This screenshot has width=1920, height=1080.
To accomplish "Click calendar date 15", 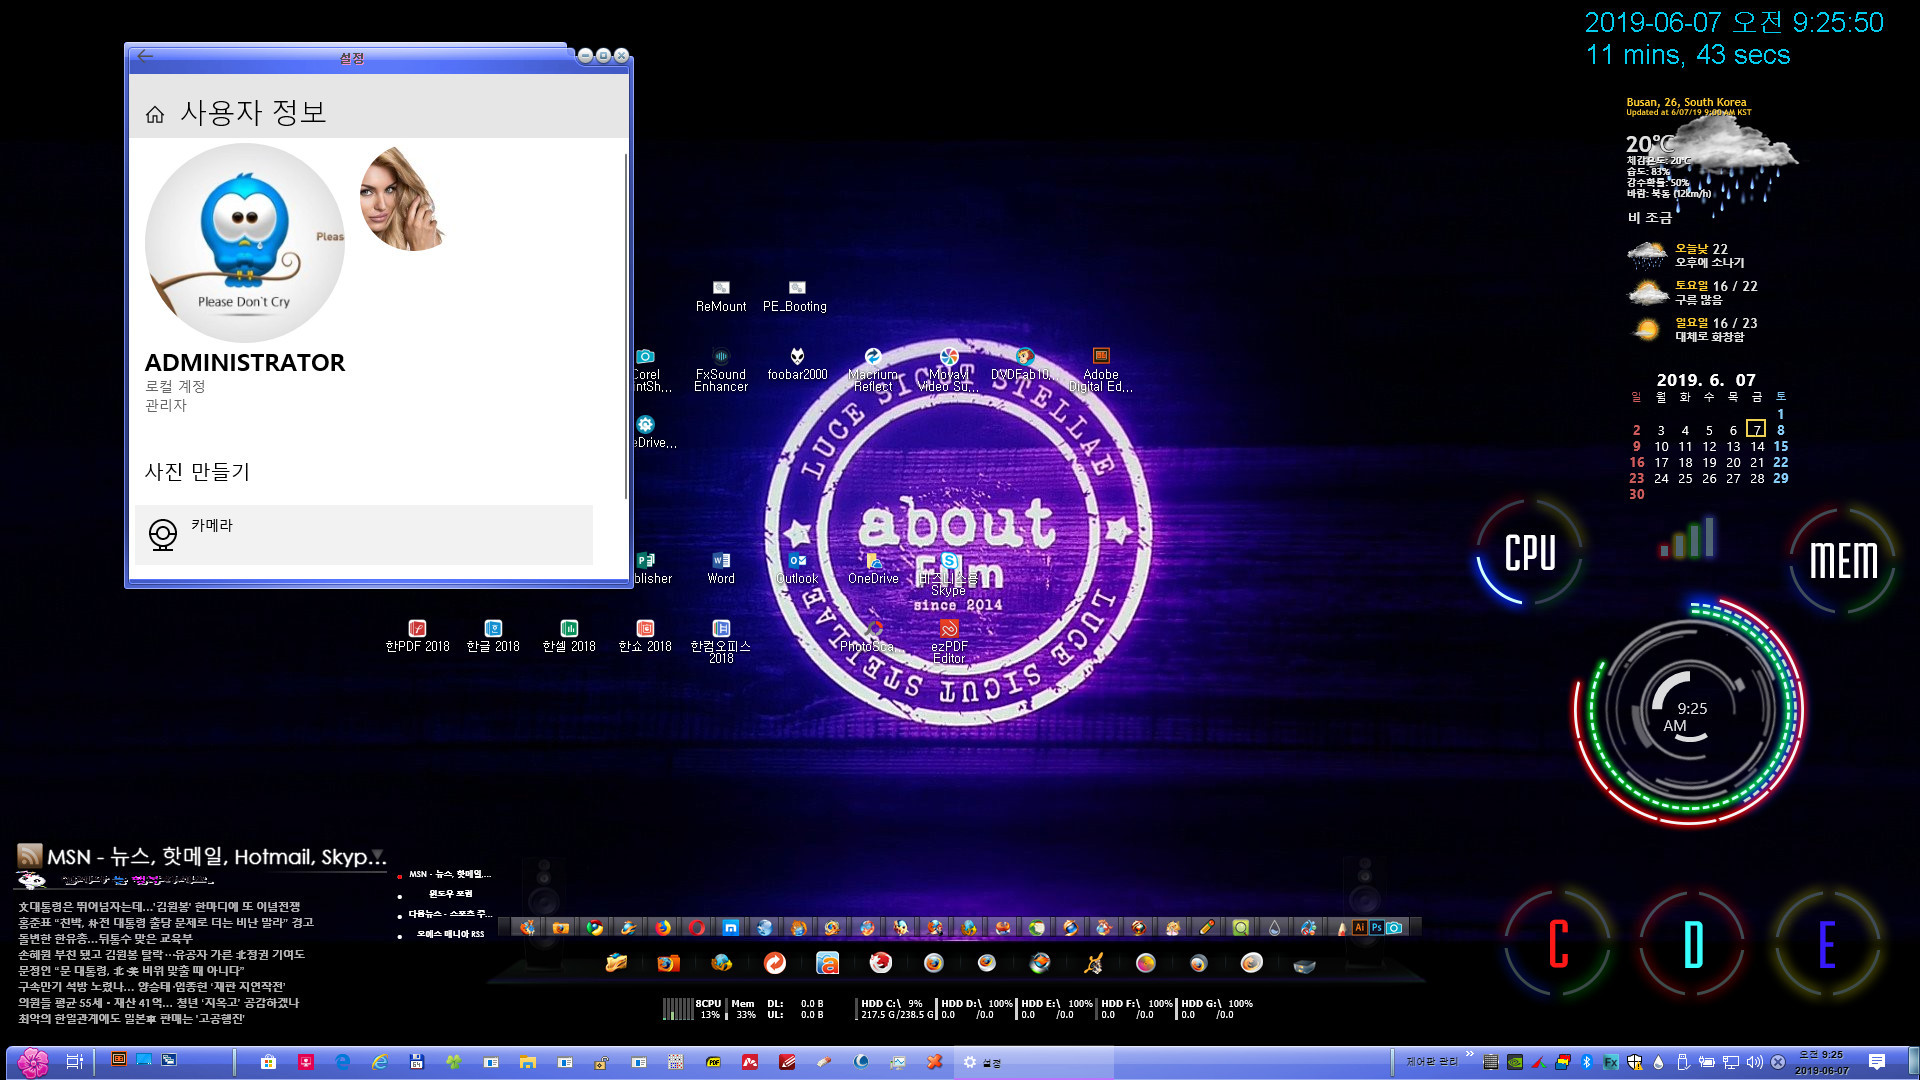I will click(1781, 446).
